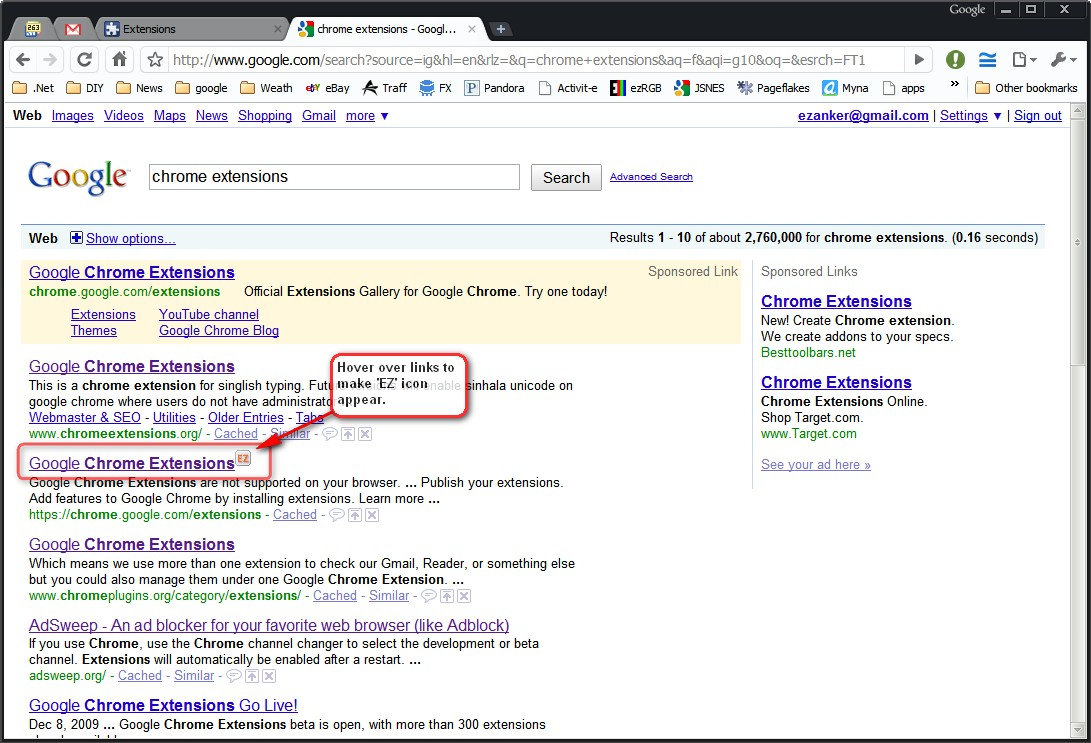This screenshot has width=1091, height=743.
Task: Switch to the pinned tab showing 263
Action: click(x=33, y=29)
